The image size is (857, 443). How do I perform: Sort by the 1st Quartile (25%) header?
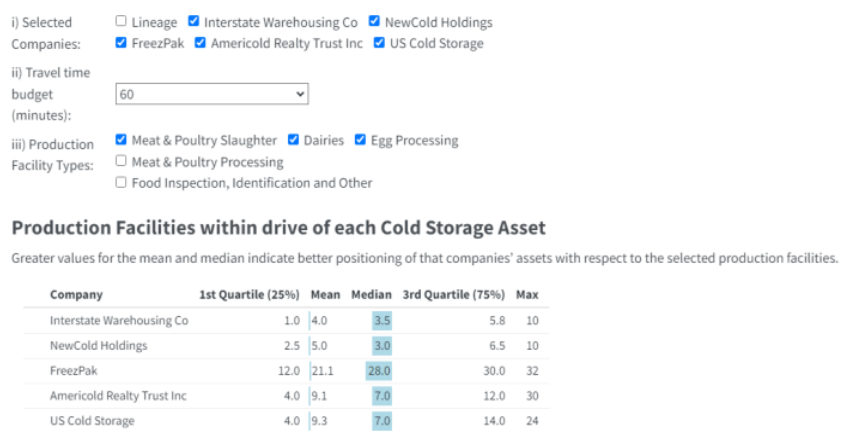pyautogui.click(x=250, y=295)
